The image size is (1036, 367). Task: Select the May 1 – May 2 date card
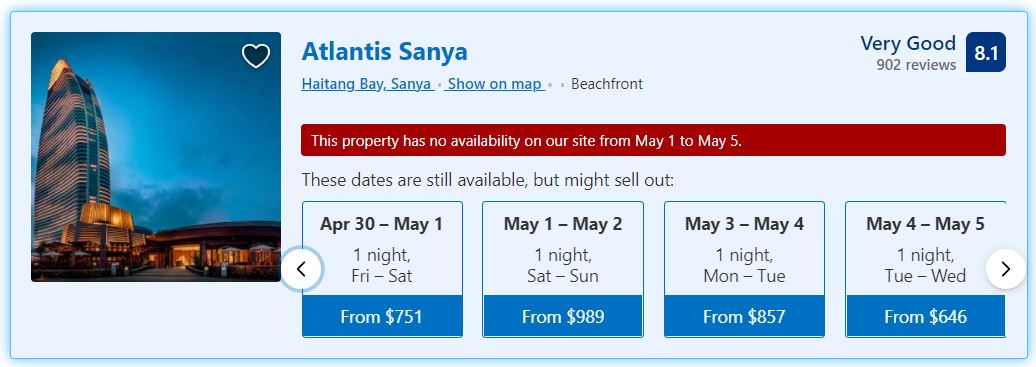563,269
